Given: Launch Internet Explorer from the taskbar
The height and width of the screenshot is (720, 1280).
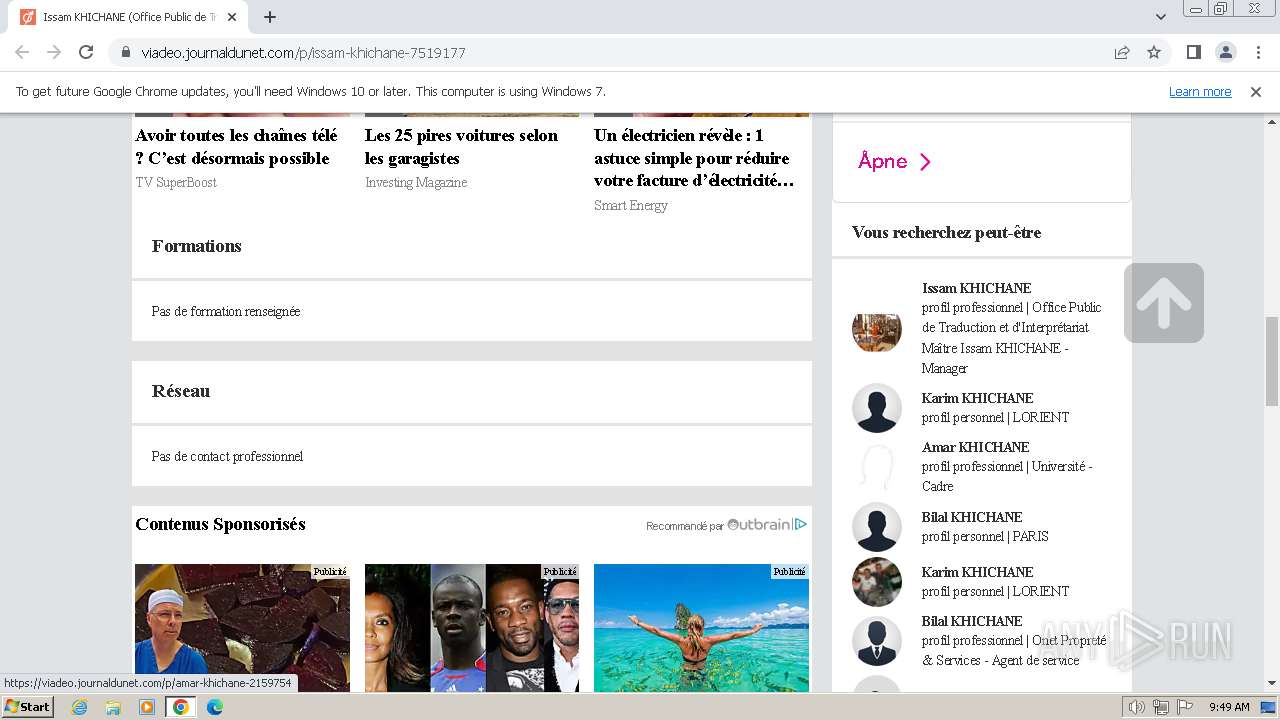Looking at the screenshot, I should click(79, 707).
